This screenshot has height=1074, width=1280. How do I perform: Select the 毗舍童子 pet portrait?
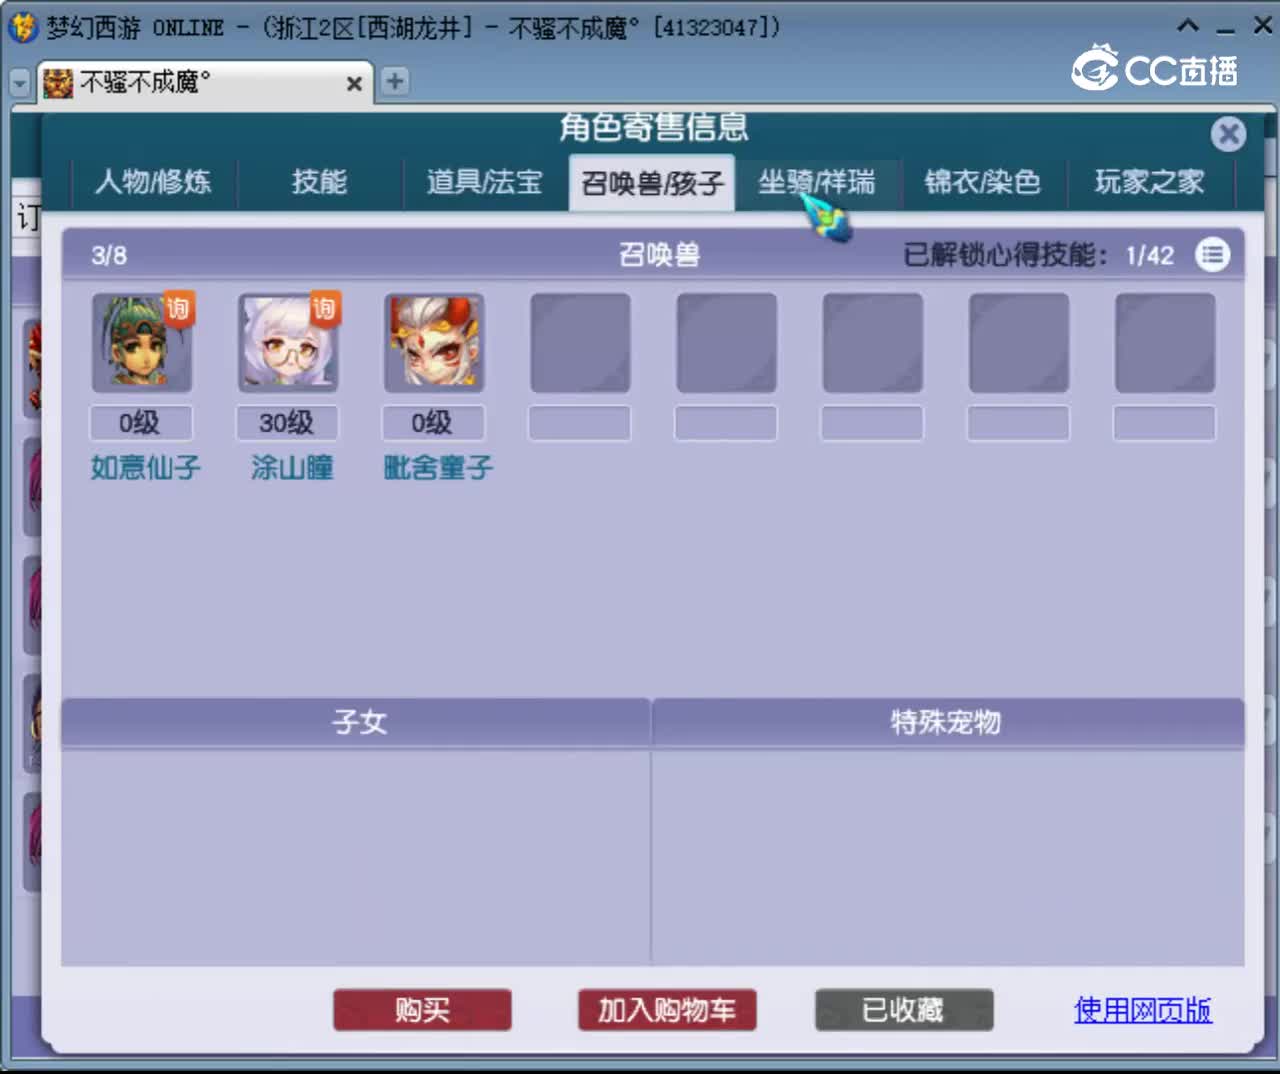tap(434, 343)
